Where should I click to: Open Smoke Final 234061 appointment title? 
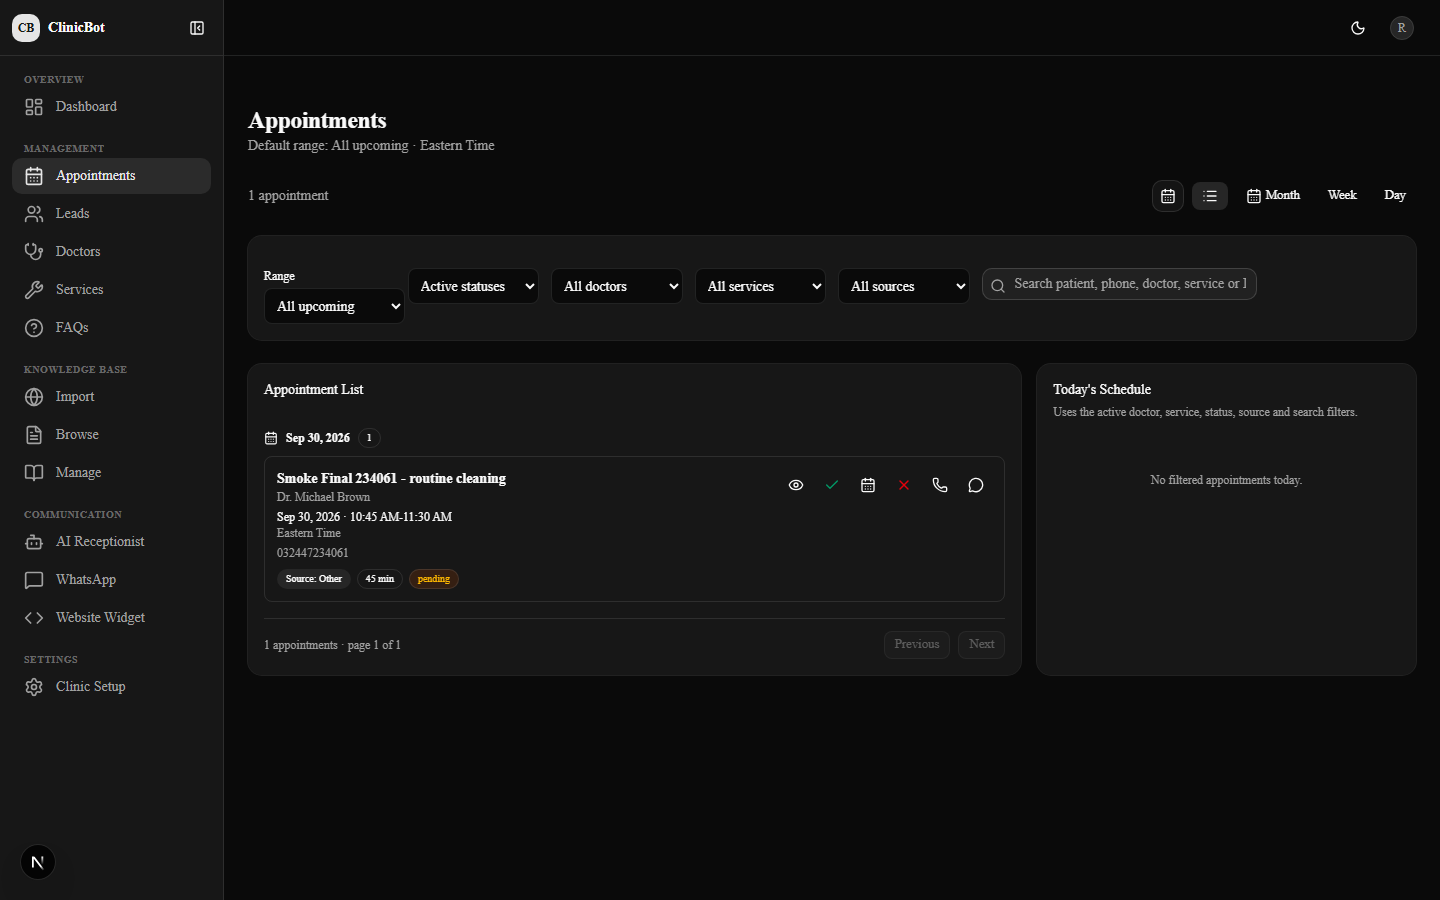tap(391, 479)
